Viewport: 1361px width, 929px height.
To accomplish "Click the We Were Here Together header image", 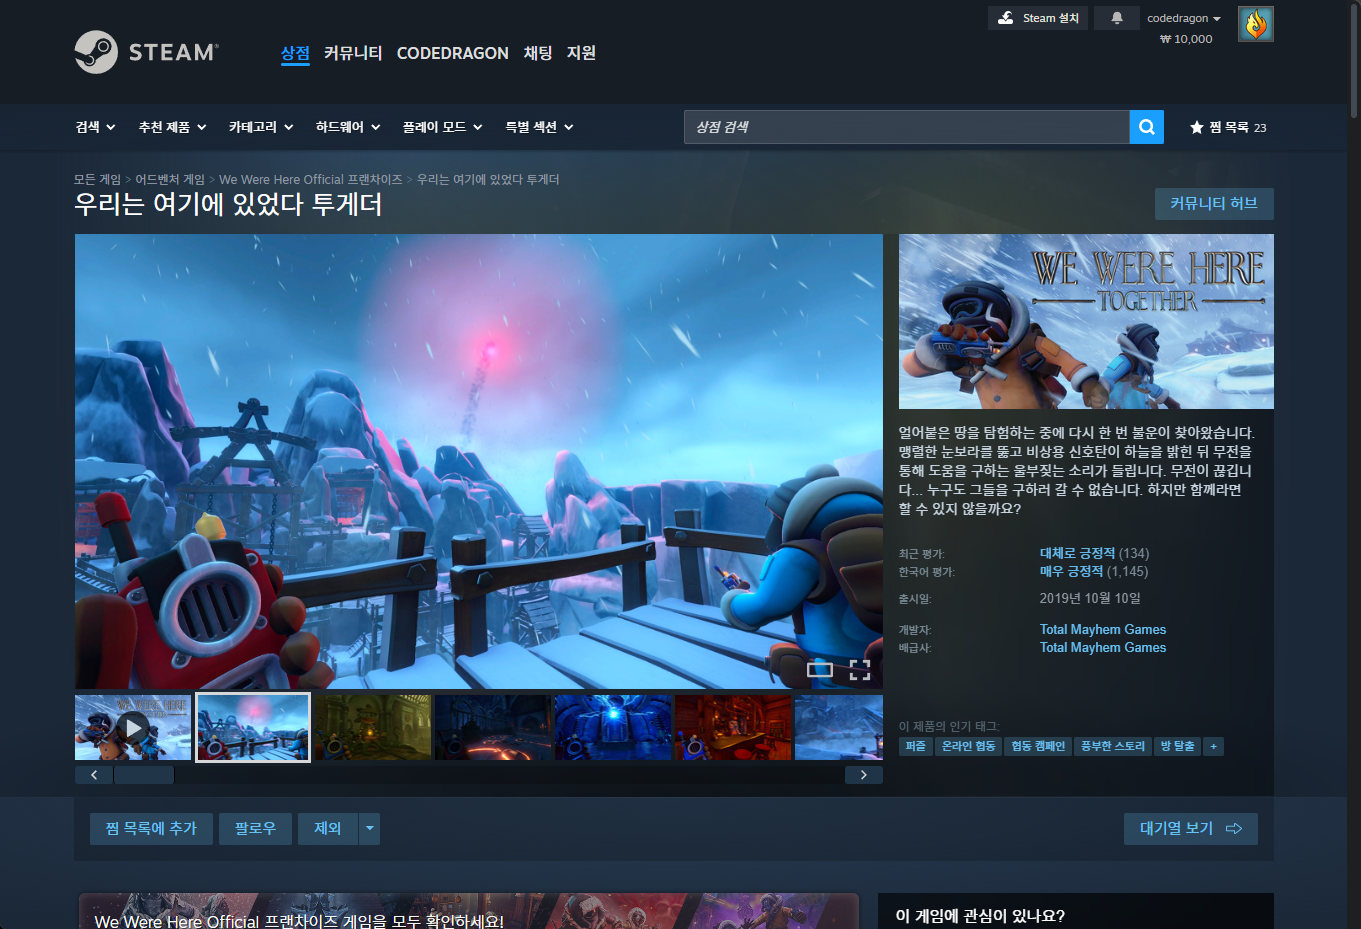I will (1086, 321).
